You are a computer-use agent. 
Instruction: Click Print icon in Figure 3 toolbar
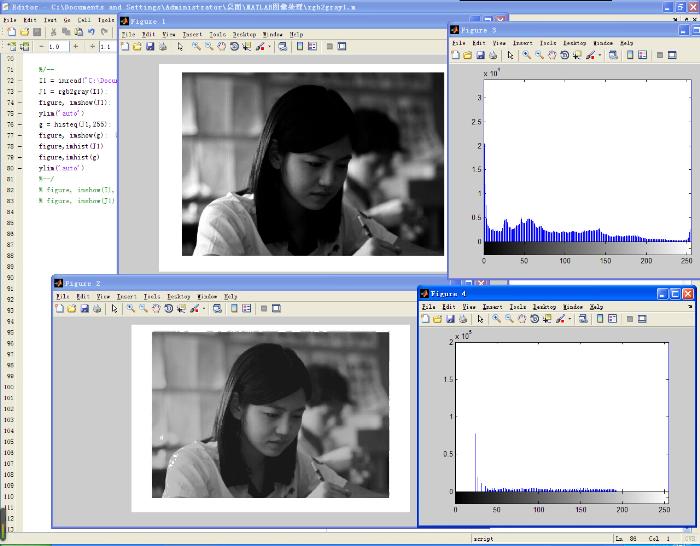pyautogui.click(x=493, y=56)
